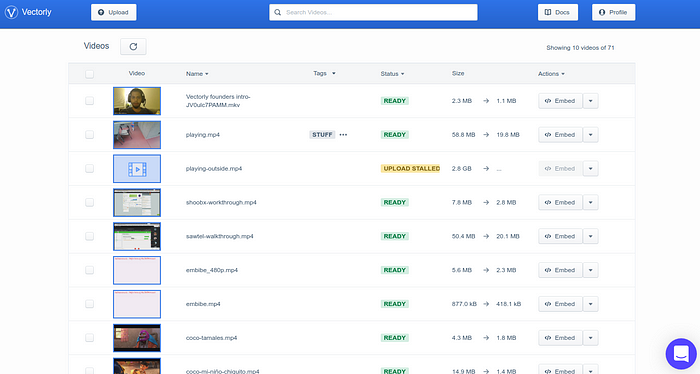Open the playing-outside.mp4 placeholder thumbnail

(137, 169)
